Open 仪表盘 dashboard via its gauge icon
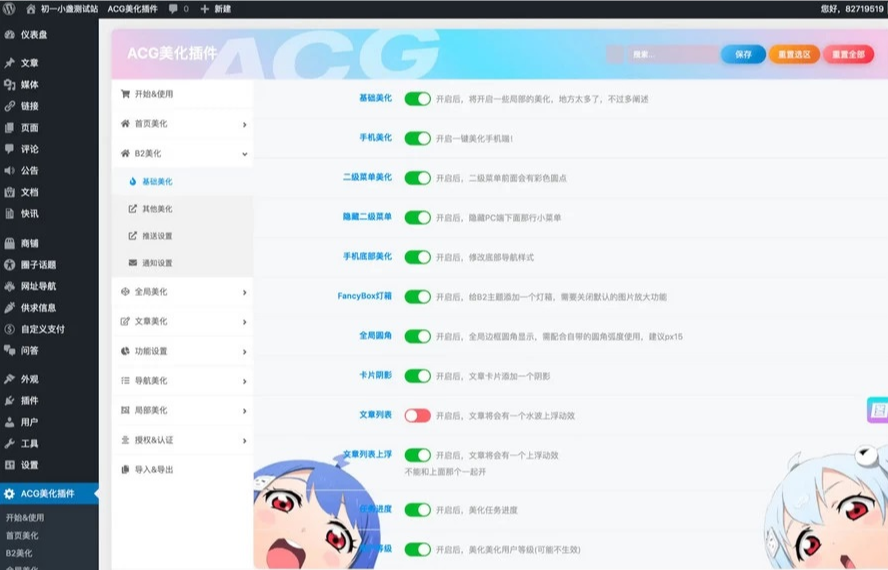This screenshot has height=570, width=888. (x=10, y=34)
